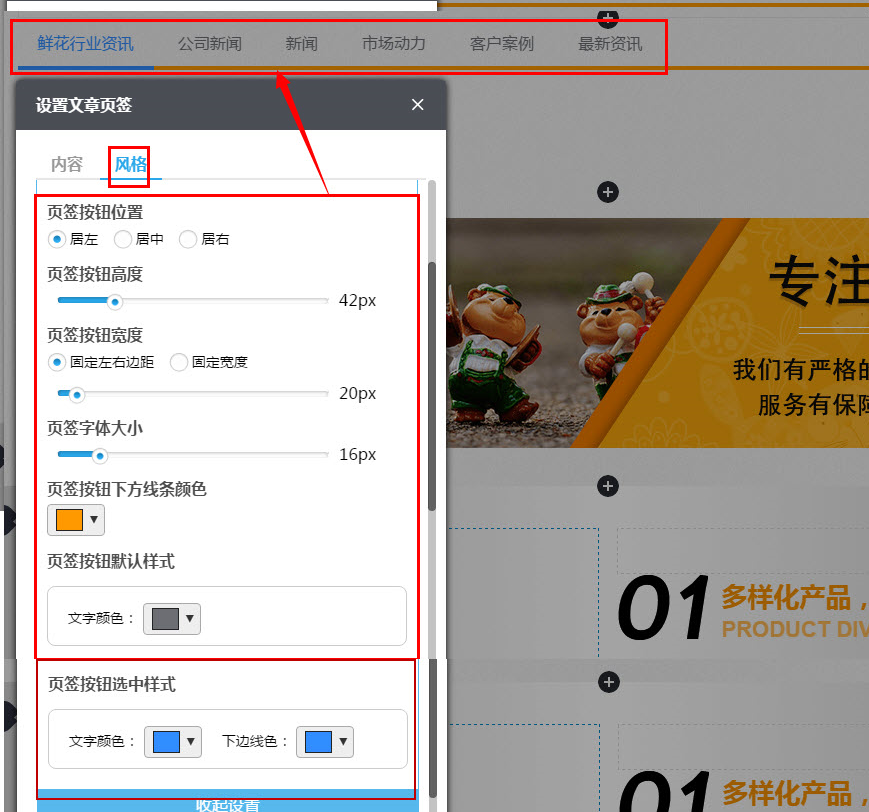Select the 居右 tab position radio button
869x812 pixels.
(x=188, y=239)
